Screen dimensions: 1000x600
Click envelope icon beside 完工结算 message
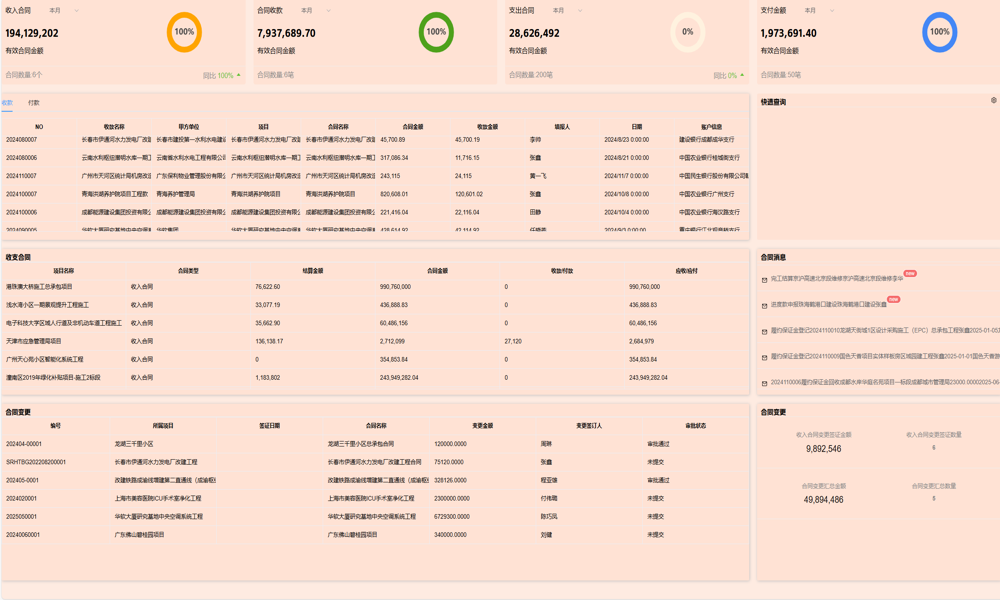pyautogui.click(x=765, y=280)
